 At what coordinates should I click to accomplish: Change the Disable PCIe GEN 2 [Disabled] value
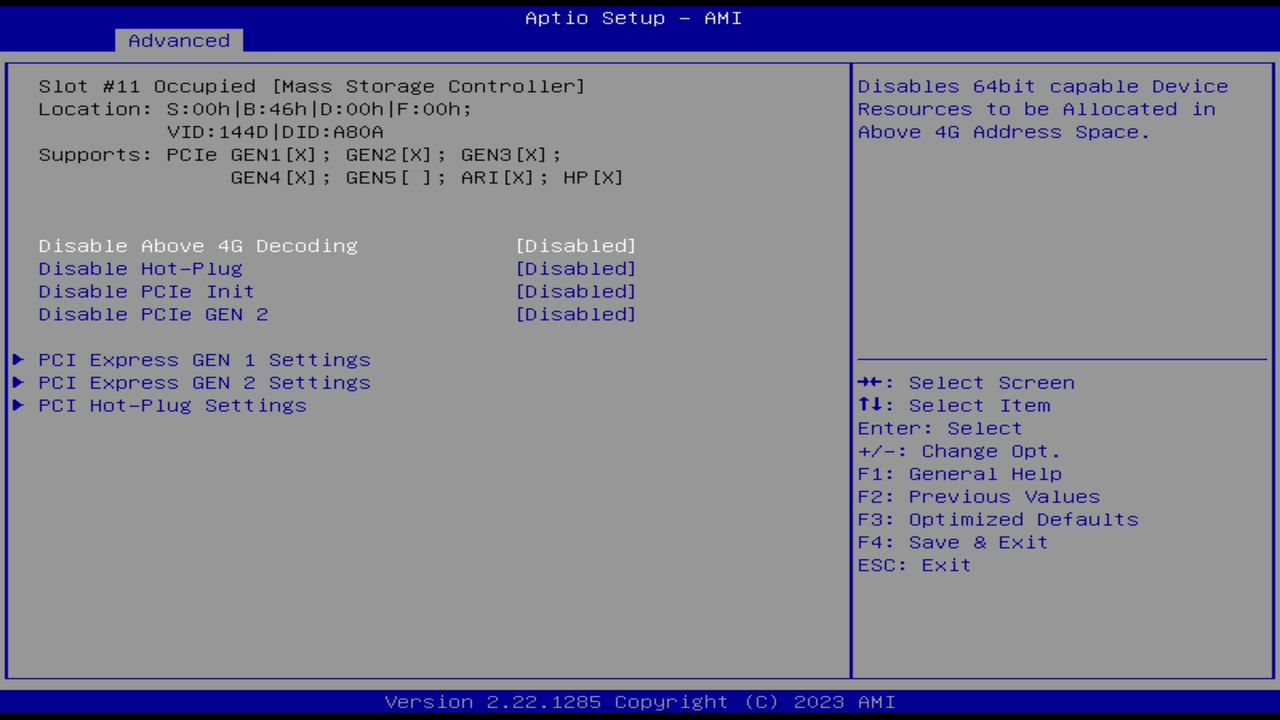point(576,315)
